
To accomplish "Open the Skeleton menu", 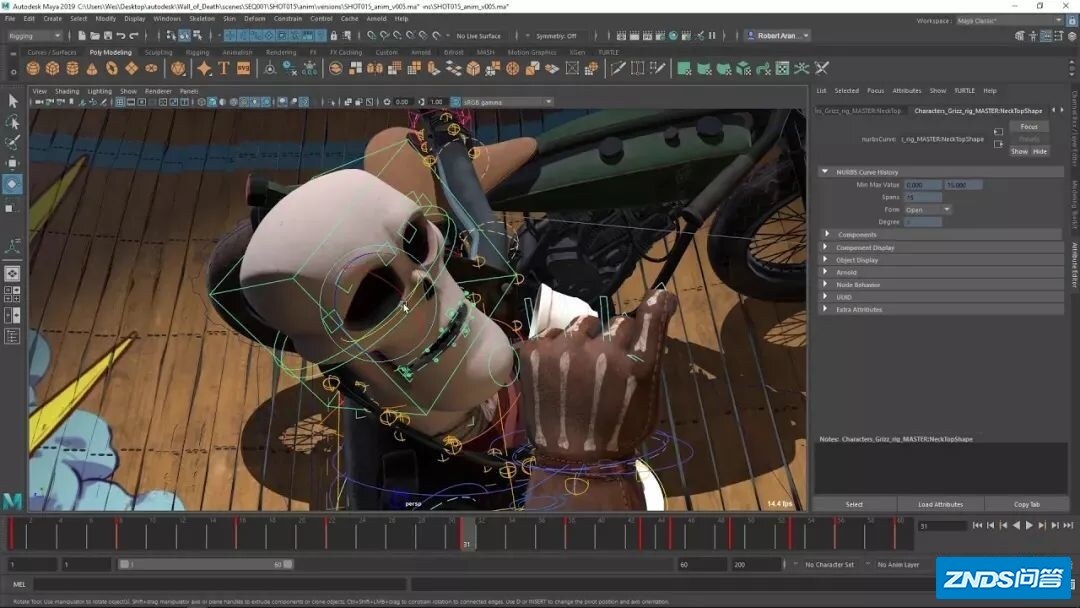I will [202, 19].
